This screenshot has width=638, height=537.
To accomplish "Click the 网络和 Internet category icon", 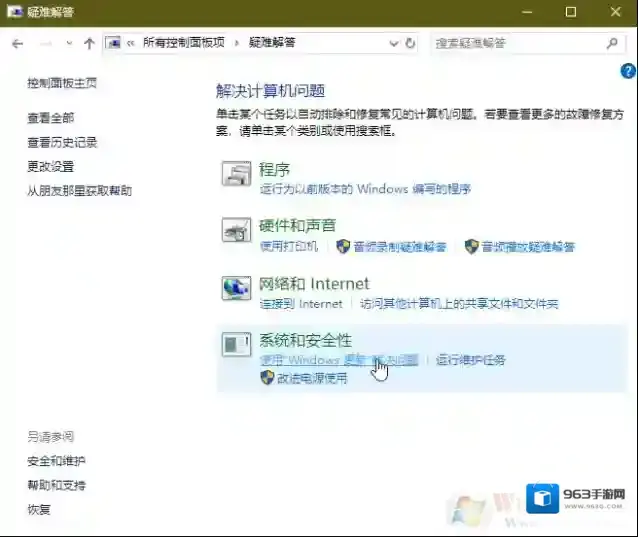I will (236, 288).
